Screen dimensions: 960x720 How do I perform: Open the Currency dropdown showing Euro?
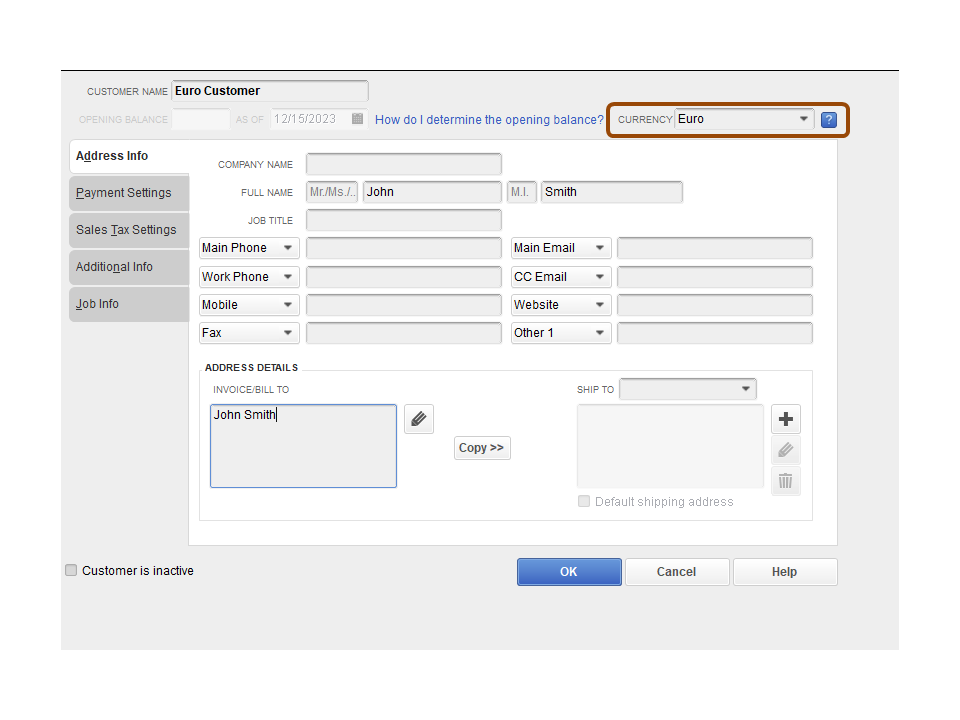[744, 119]
